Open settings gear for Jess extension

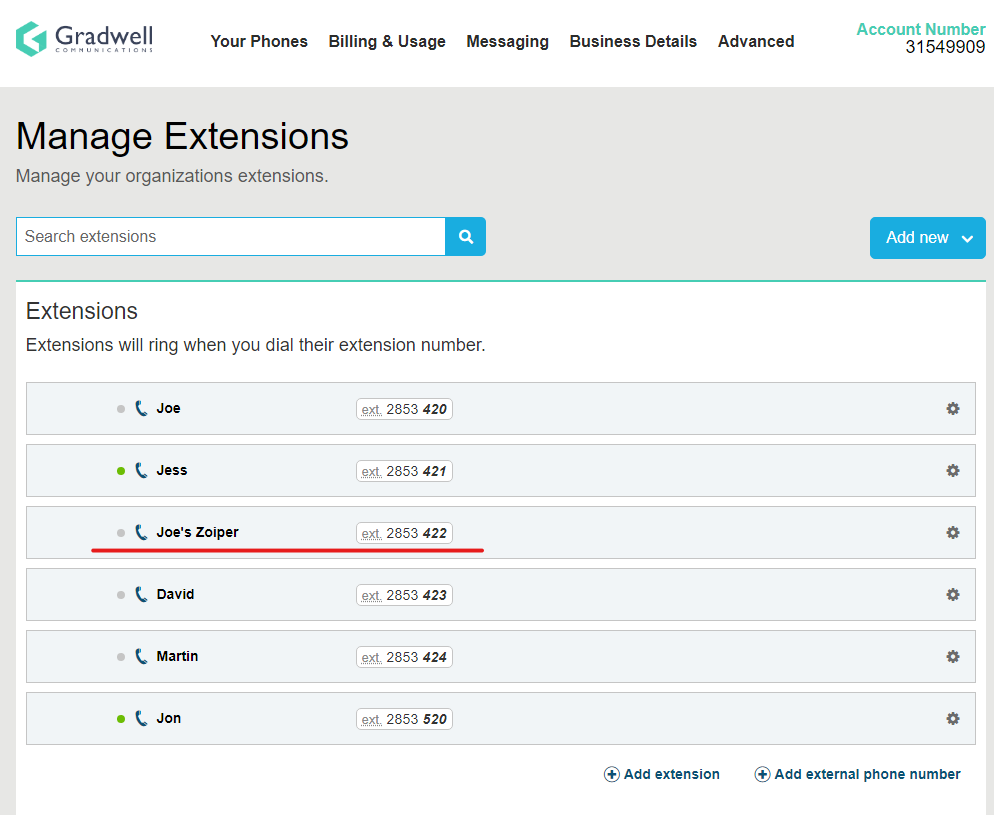pyautogui.click(x=952, y=471)
